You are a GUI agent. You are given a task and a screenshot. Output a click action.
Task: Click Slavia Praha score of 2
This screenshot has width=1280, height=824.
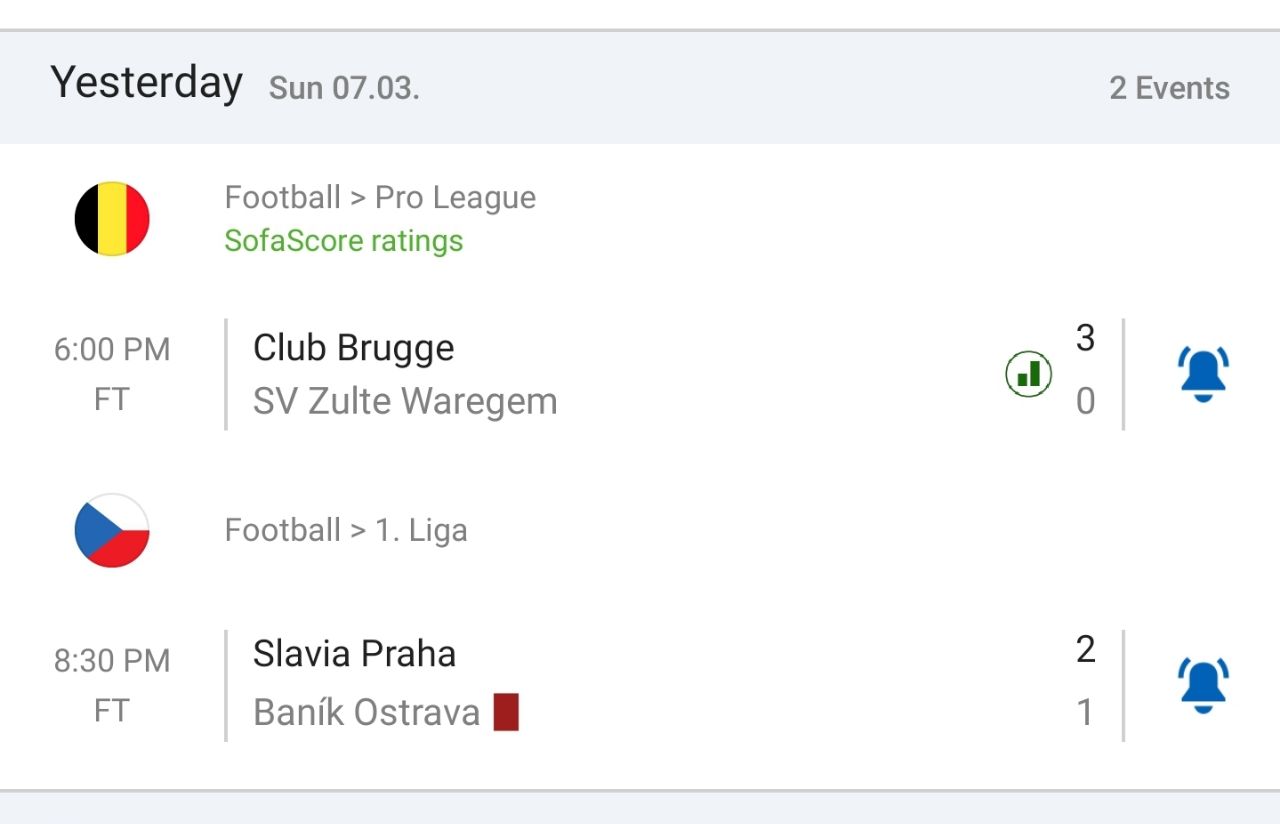[1086, 649]
